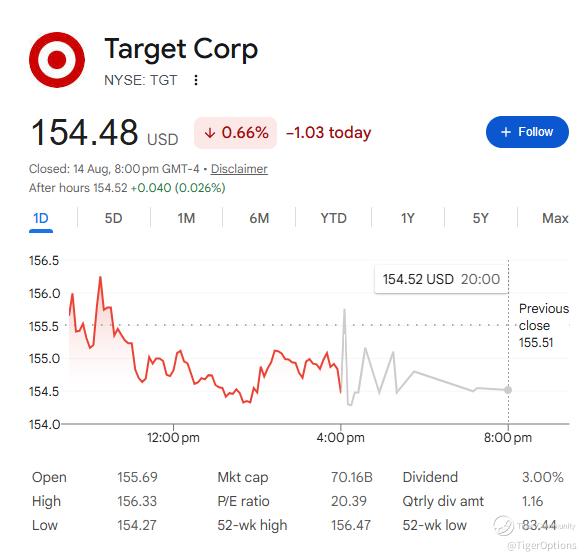587x558 pixels.
Task: Click the Target Corp title
Action: 181,49
